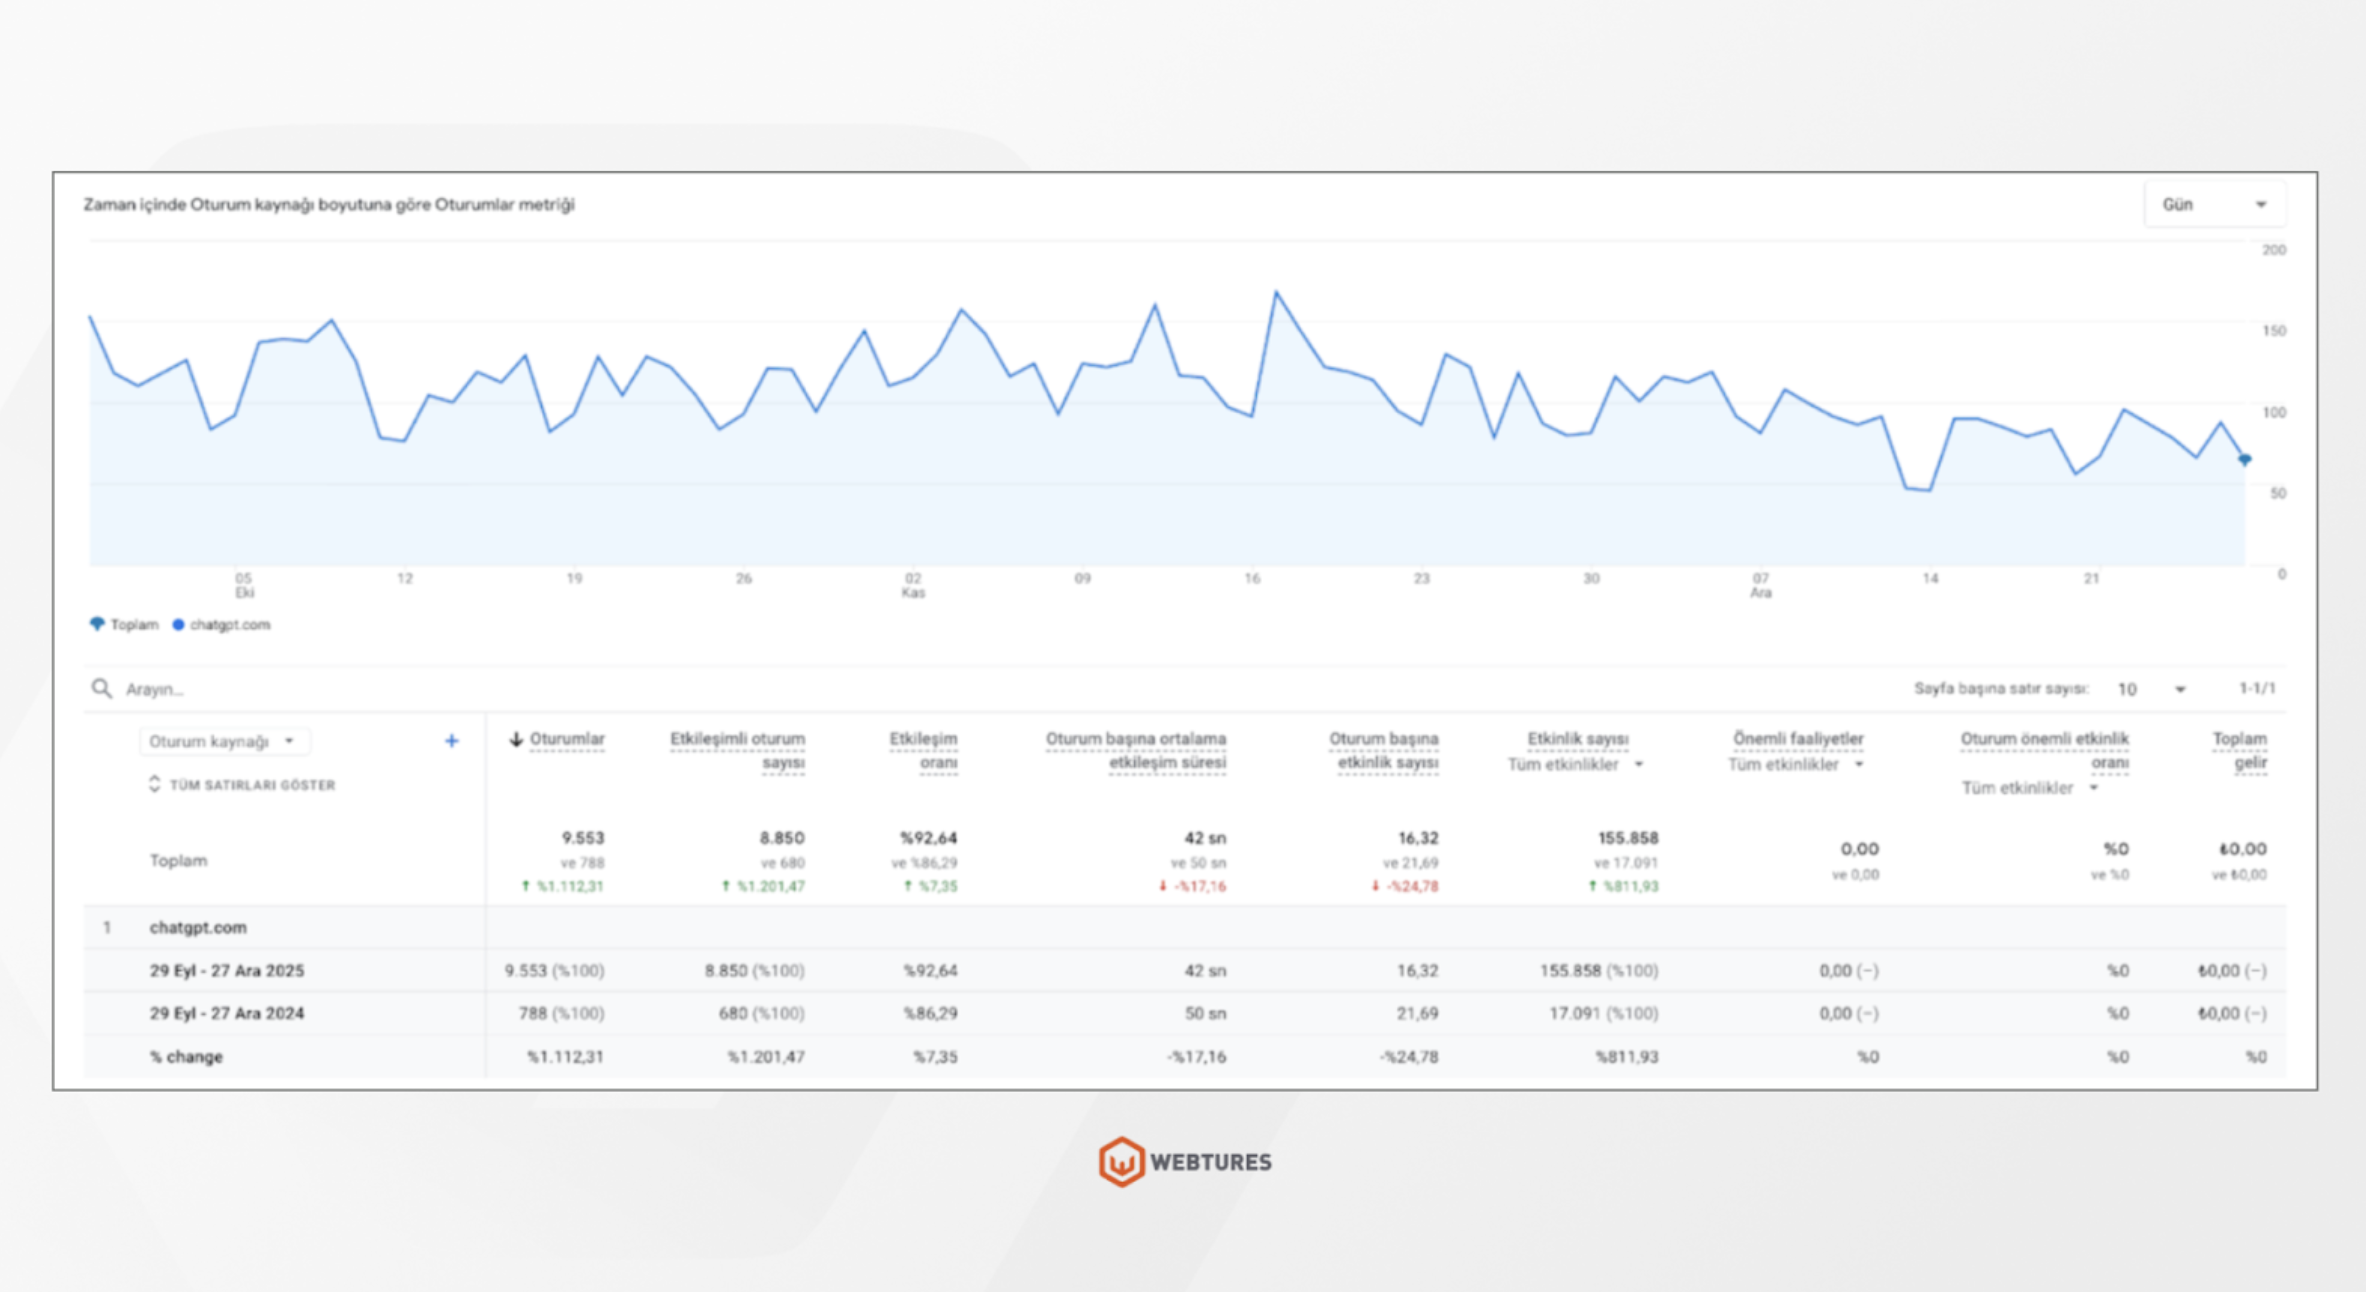Click the Oturumlar sort arrow icon
This screenshot has width=2366, height=1292.
pos(516,739)
